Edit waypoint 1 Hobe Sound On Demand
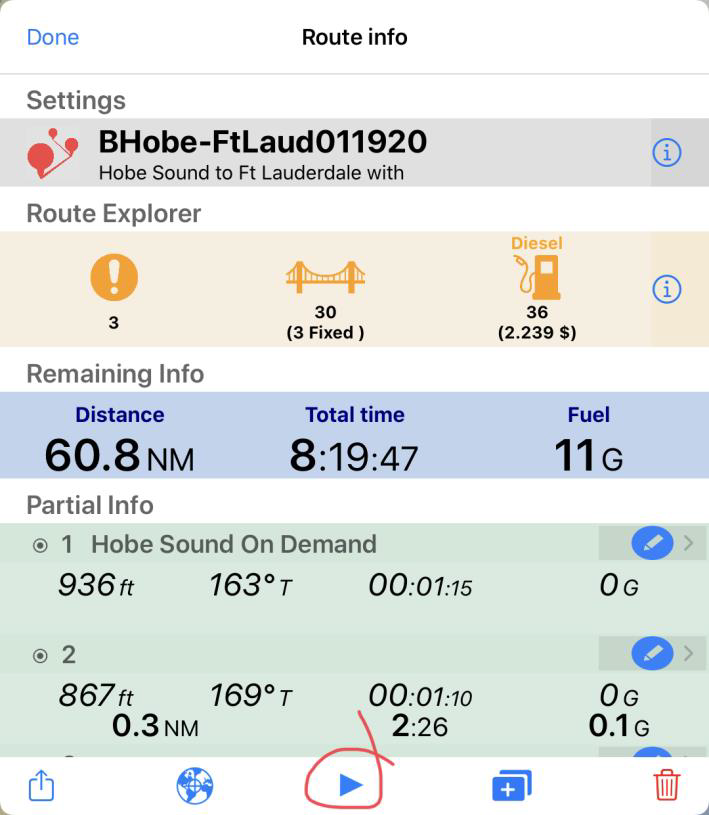 pos(652,544)
